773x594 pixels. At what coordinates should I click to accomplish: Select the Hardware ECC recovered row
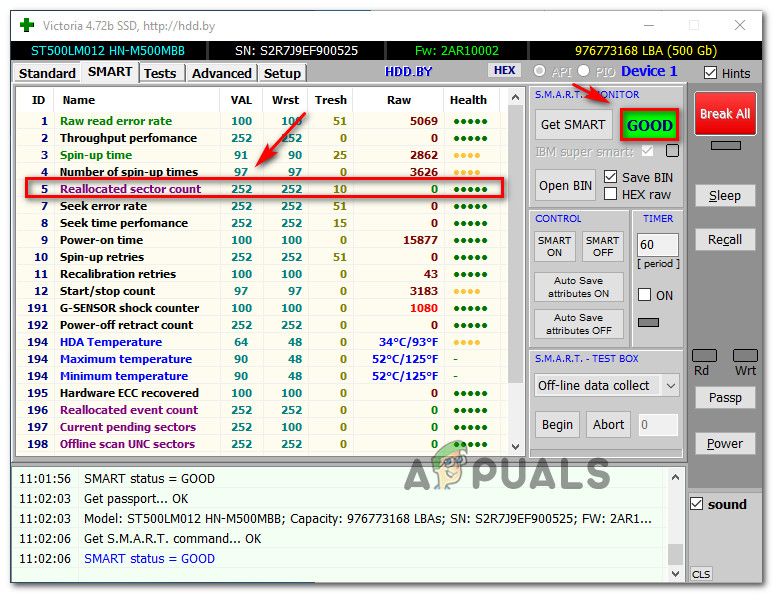click(x=259, y=393)
